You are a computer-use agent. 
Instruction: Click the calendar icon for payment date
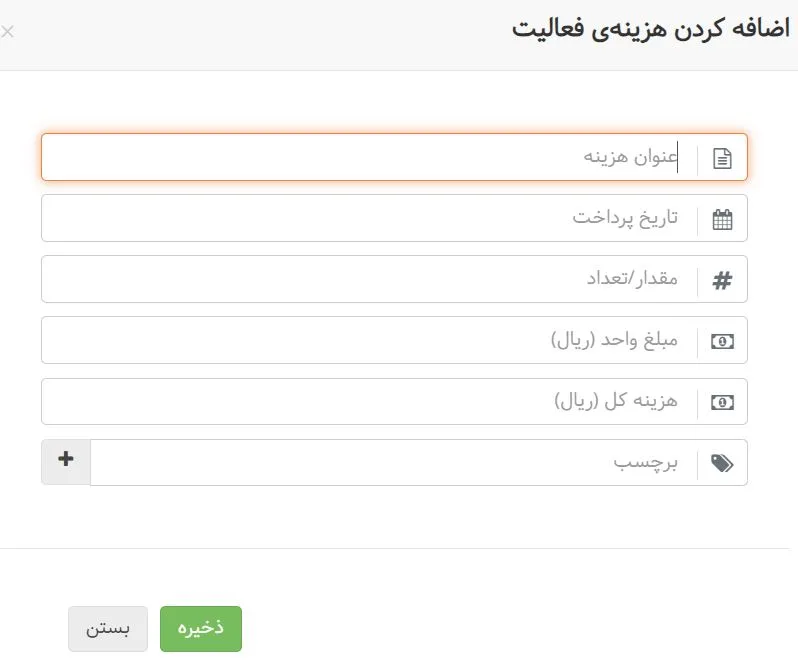tap(722, 219)
